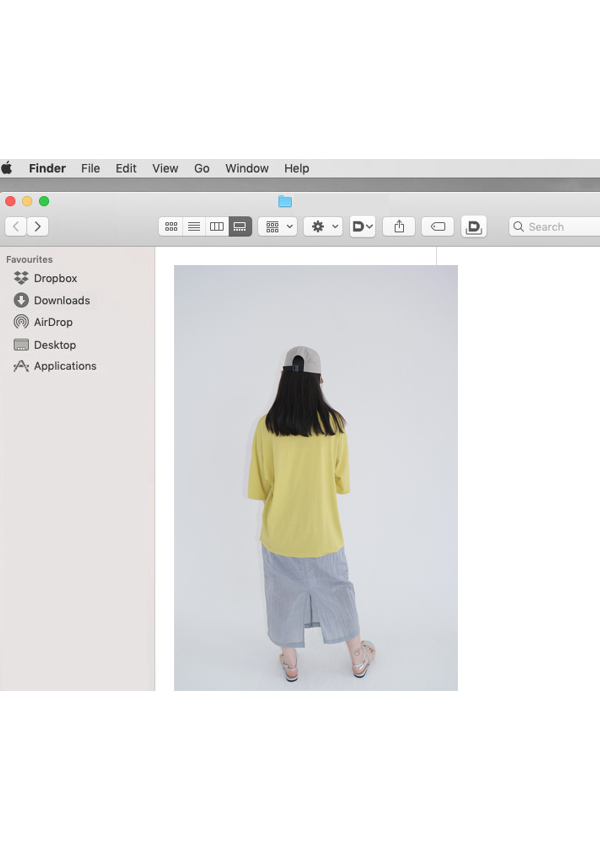The height and width of the screenshot is (850, 600).
Task: Go forward using the right arrow
Action: pyautogui.click(x=38, y=227)
